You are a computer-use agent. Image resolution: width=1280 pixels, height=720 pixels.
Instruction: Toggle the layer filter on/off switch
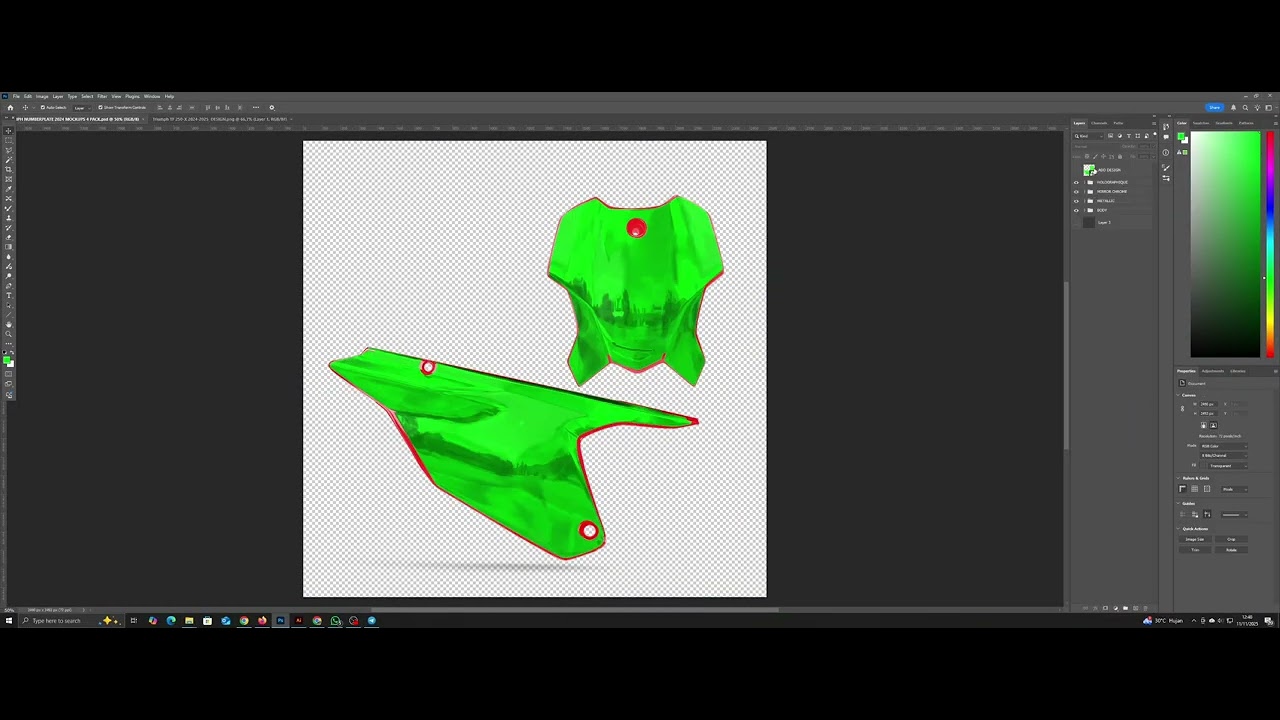(1155, 134)
